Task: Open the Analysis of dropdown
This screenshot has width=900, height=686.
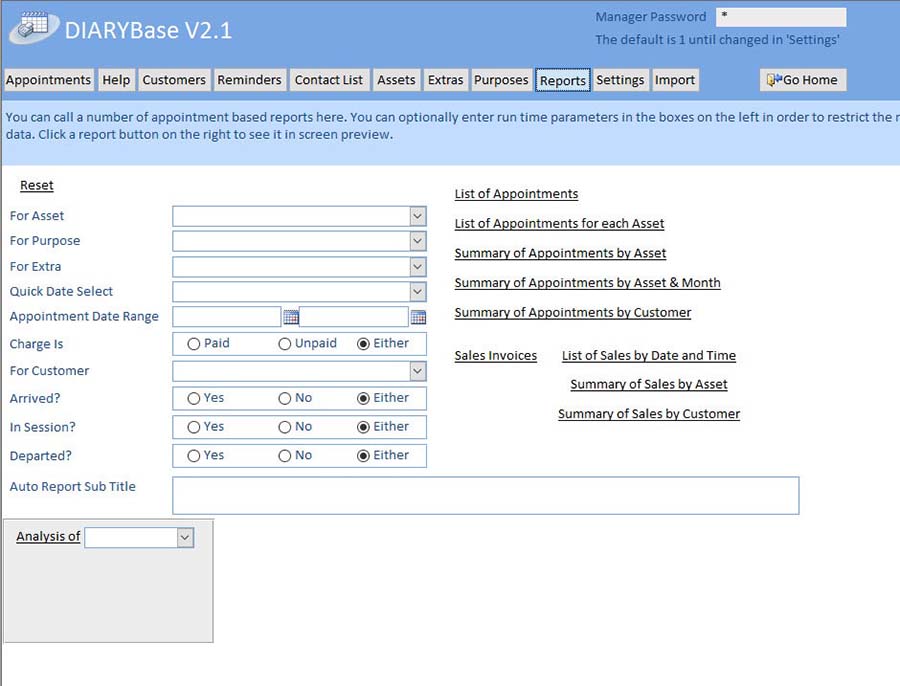Action: coord(185,538)
